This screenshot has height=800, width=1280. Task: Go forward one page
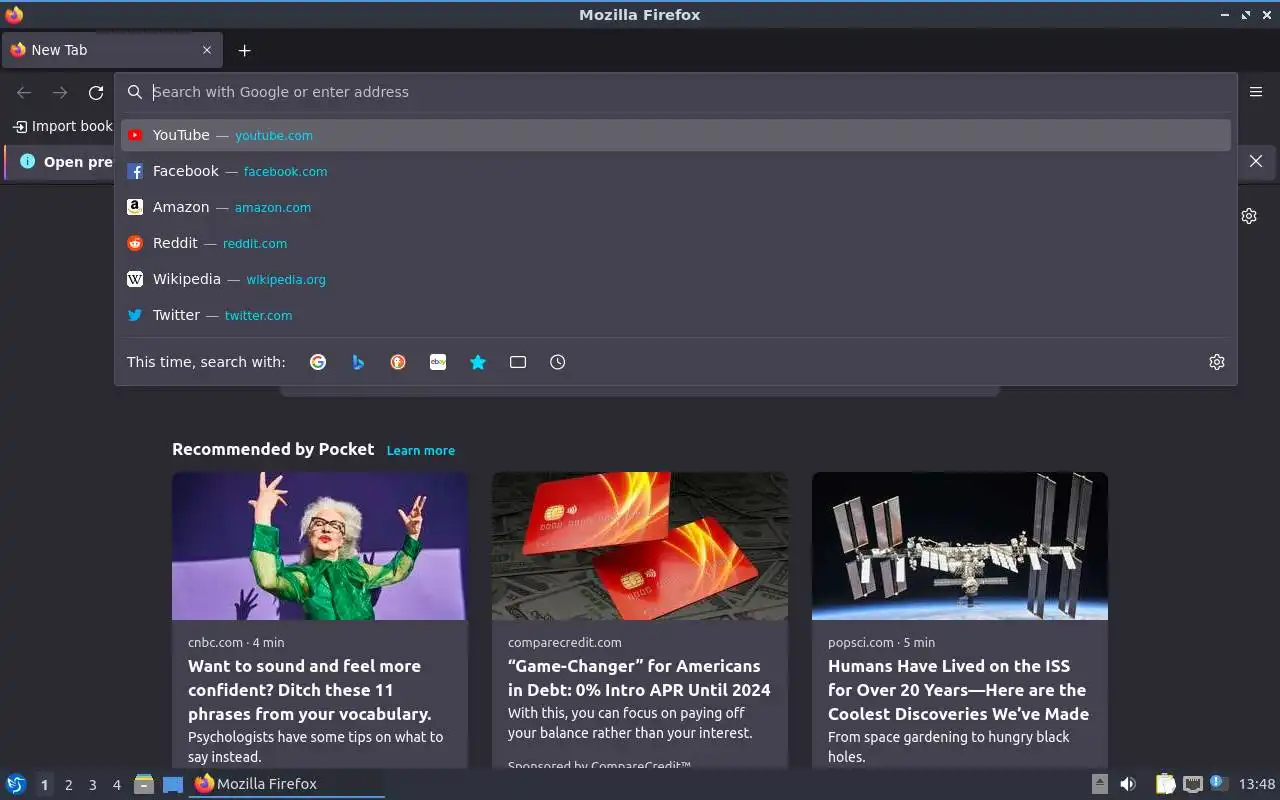[60, 92]
